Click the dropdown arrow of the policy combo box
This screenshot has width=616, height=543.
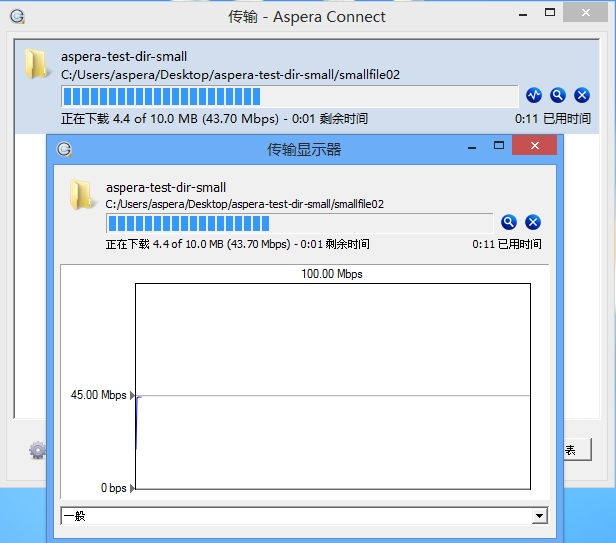pyautogui.click(x=540, y=516)
